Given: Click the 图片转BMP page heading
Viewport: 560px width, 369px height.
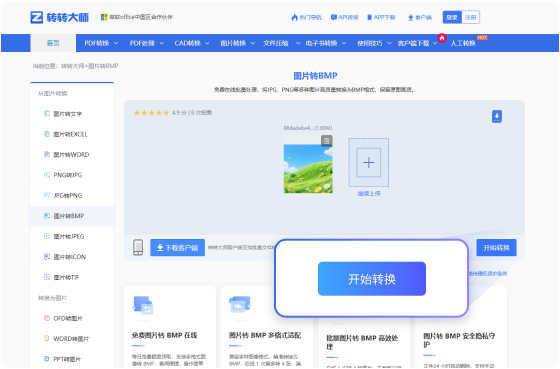Looking at the screenshot, I should (x=315, y=76).
